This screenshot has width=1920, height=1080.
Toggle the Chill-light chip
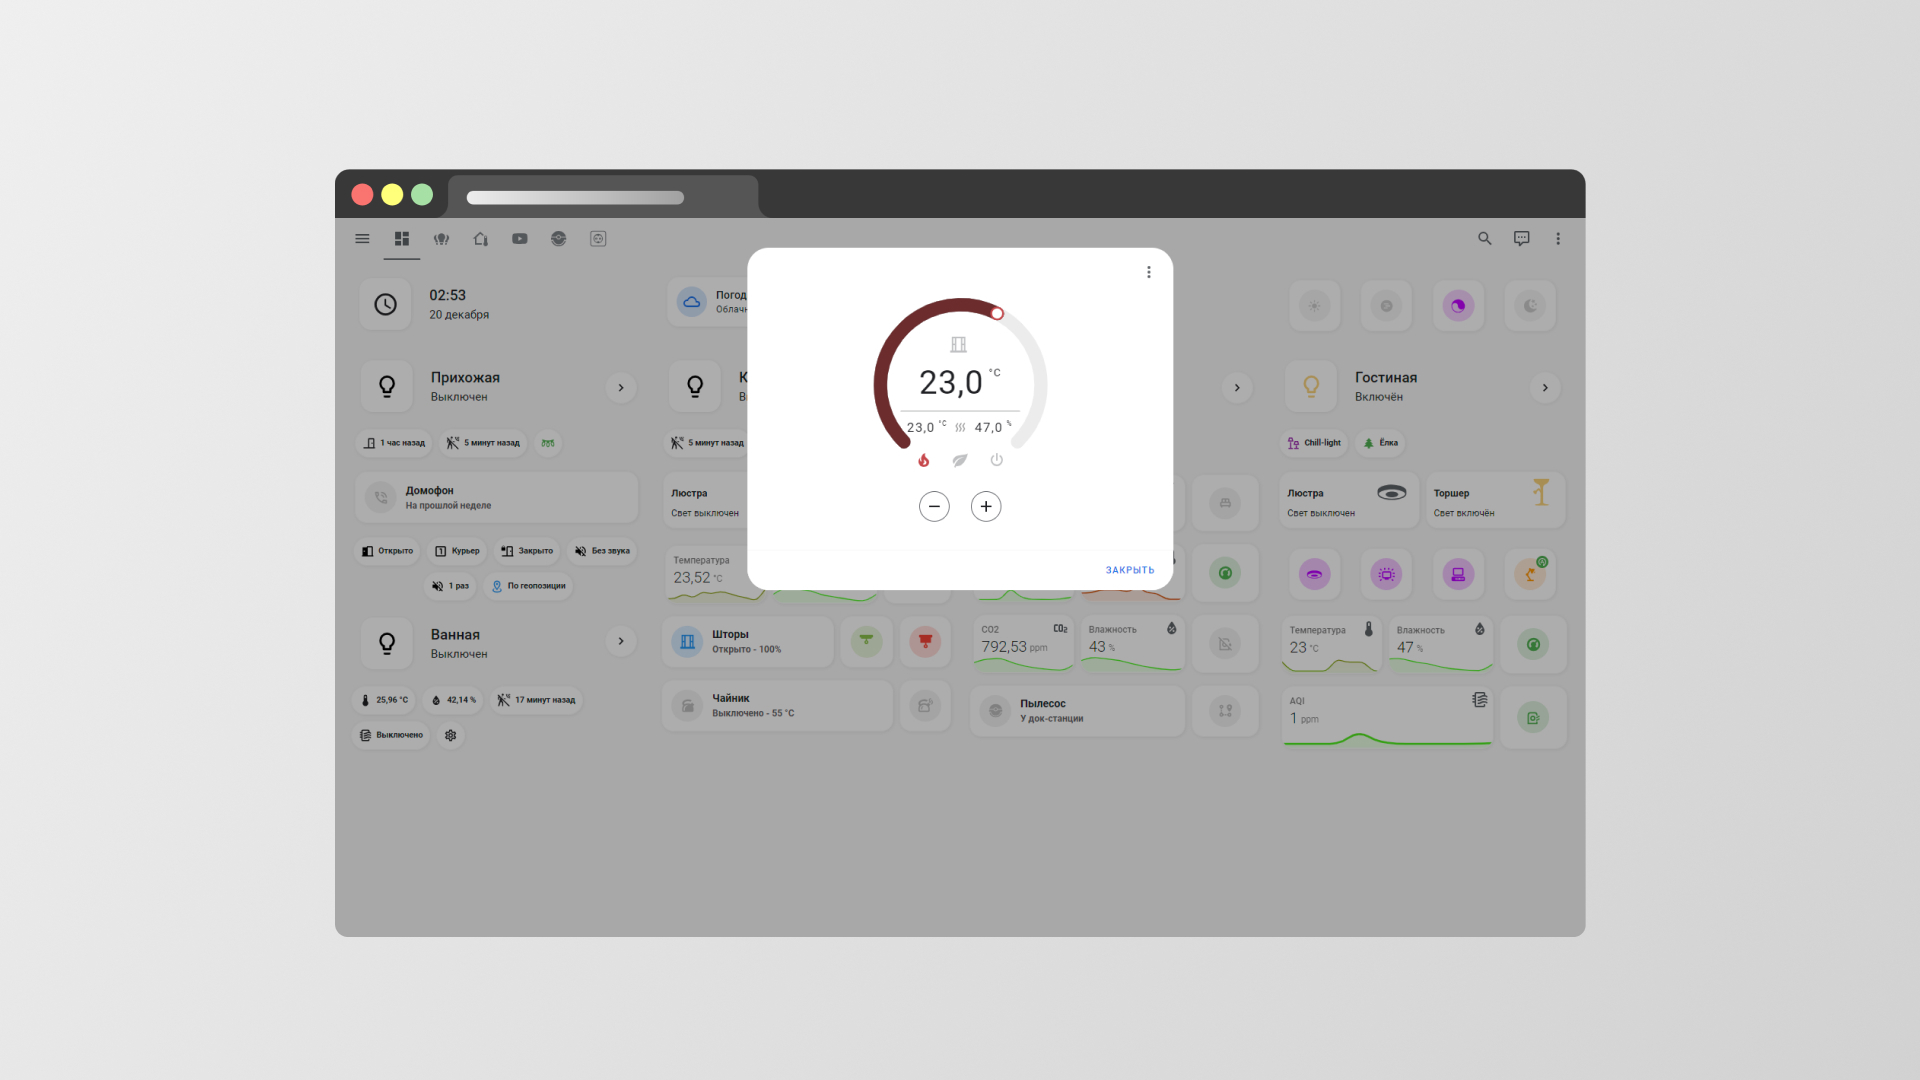[x=1315, y=443]
